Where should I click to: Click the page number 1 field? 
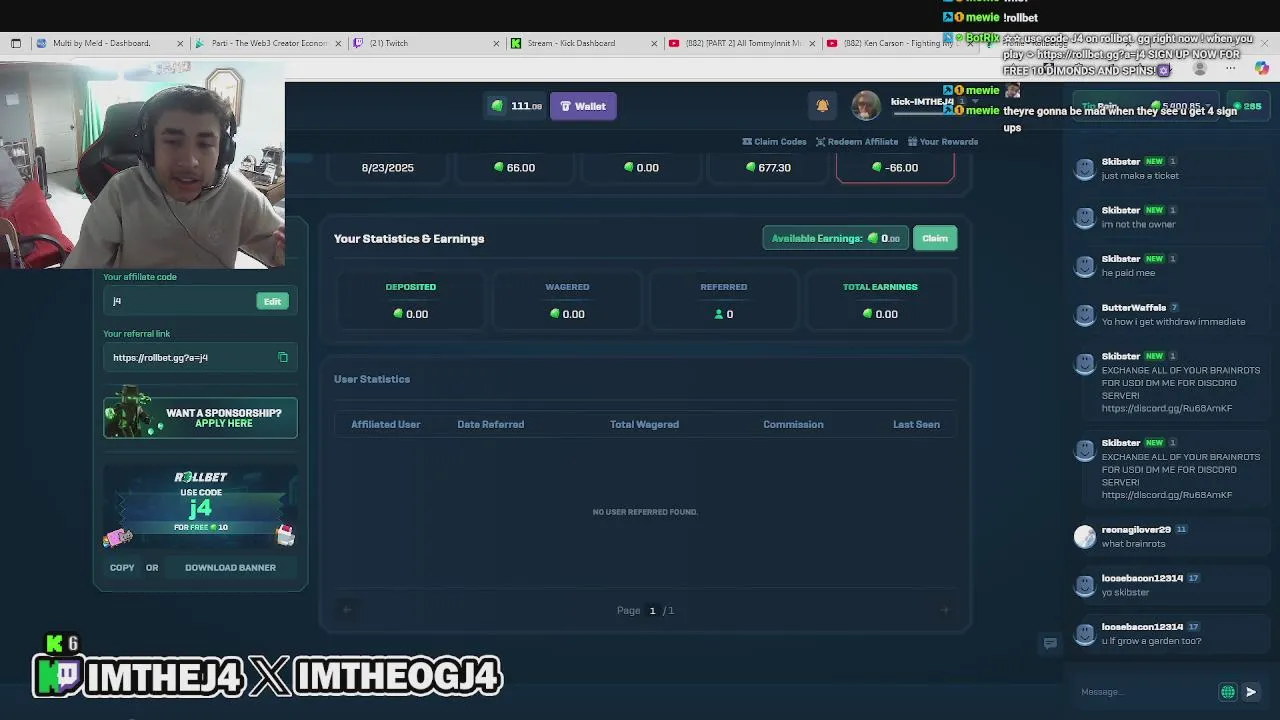(652, 610)
